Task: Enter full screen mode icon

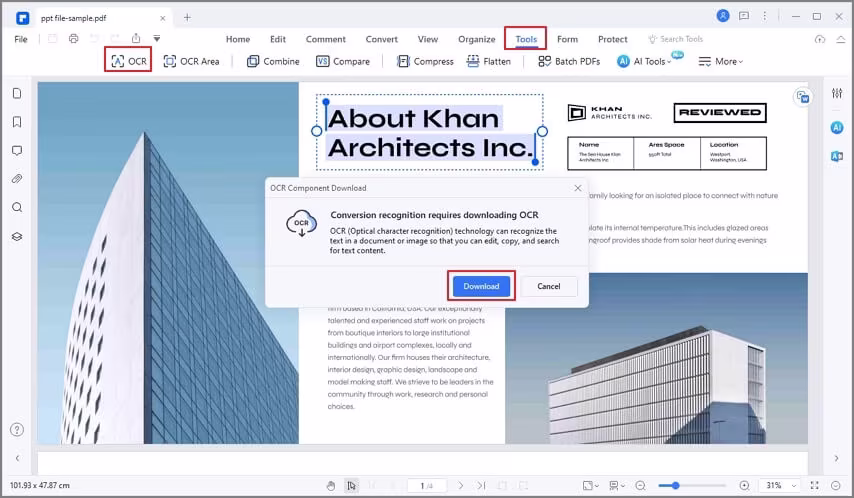Action: (815, 485)
